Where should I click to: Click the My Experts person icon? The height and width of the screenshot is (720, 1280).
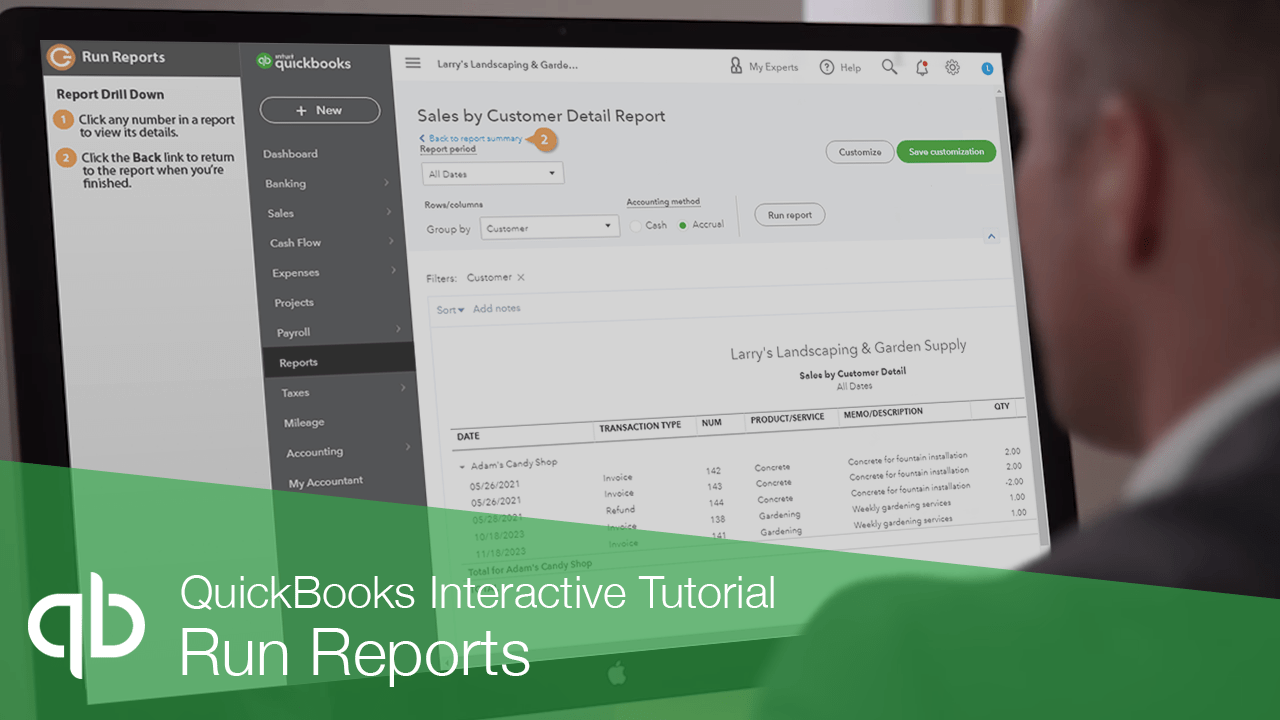tap(736, 66)
